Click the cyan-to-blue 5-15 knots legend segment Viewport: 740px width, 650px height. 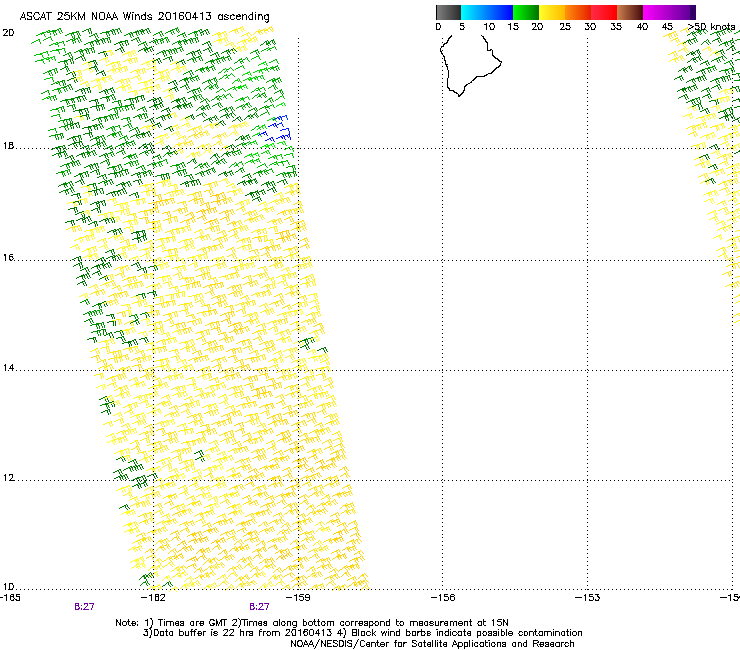point(487,12)
